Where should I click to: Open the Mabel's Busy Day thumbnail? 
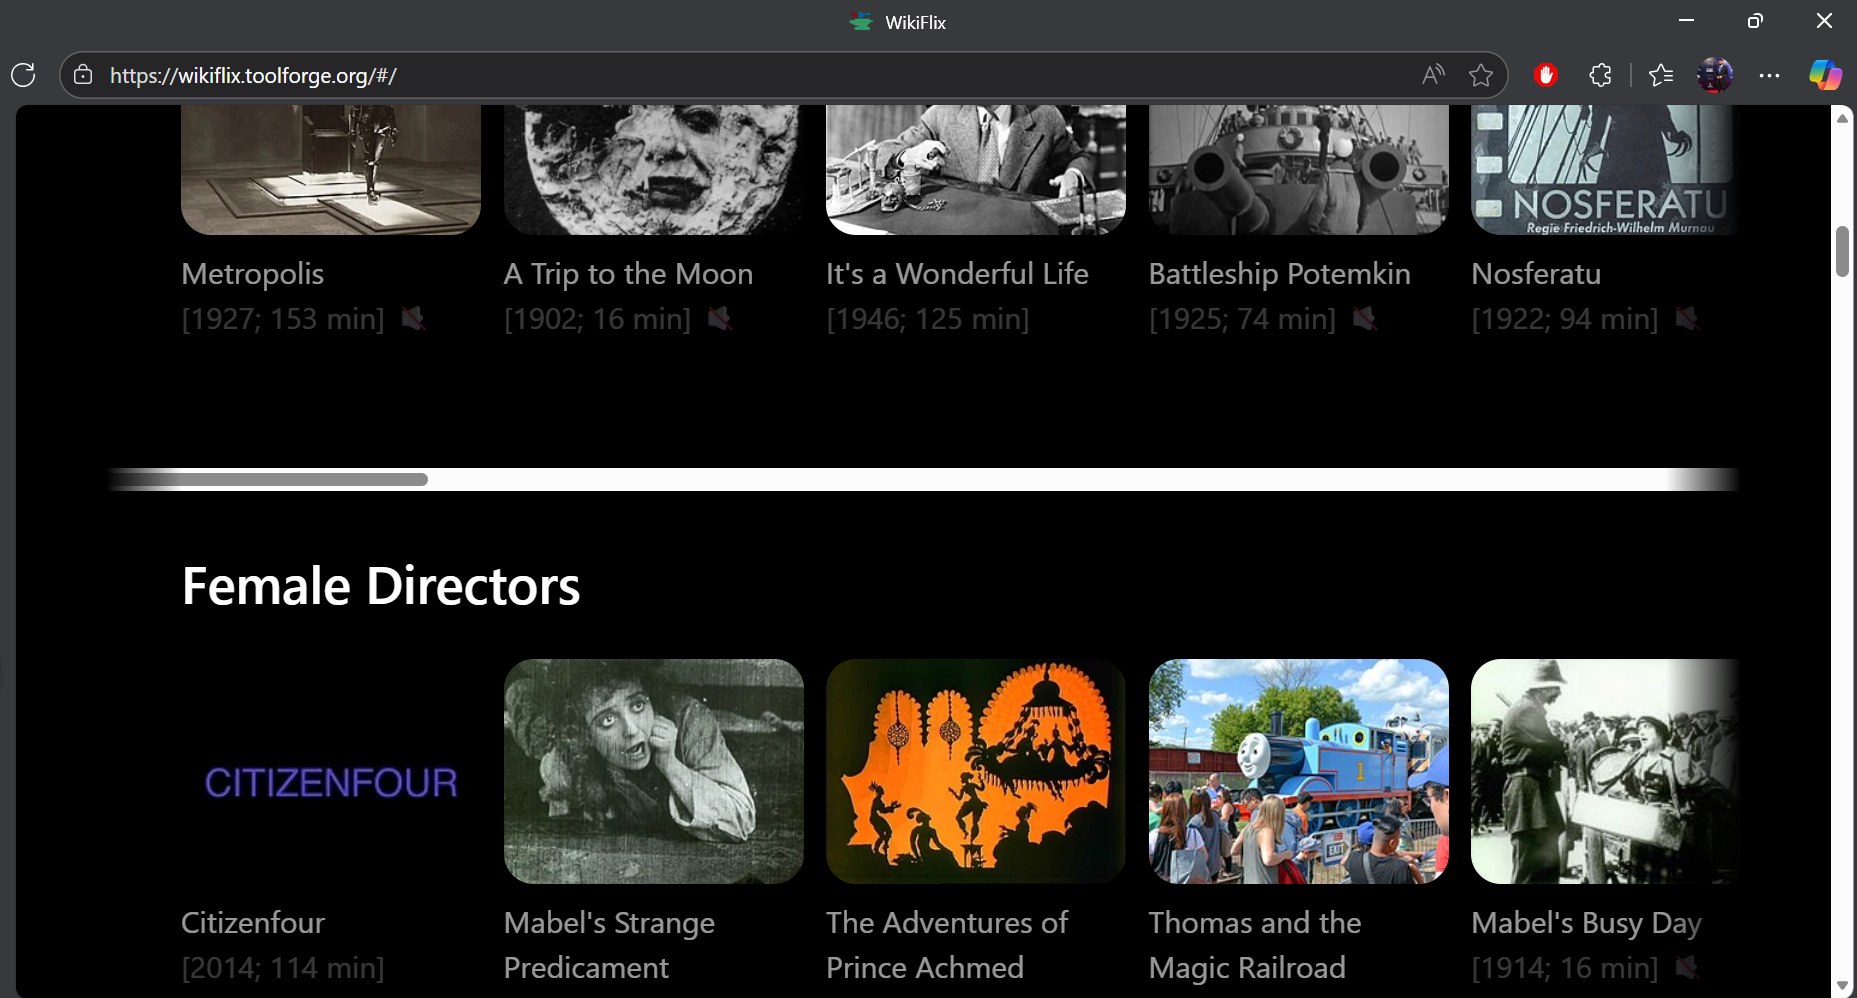click(x=1605, y=771)
